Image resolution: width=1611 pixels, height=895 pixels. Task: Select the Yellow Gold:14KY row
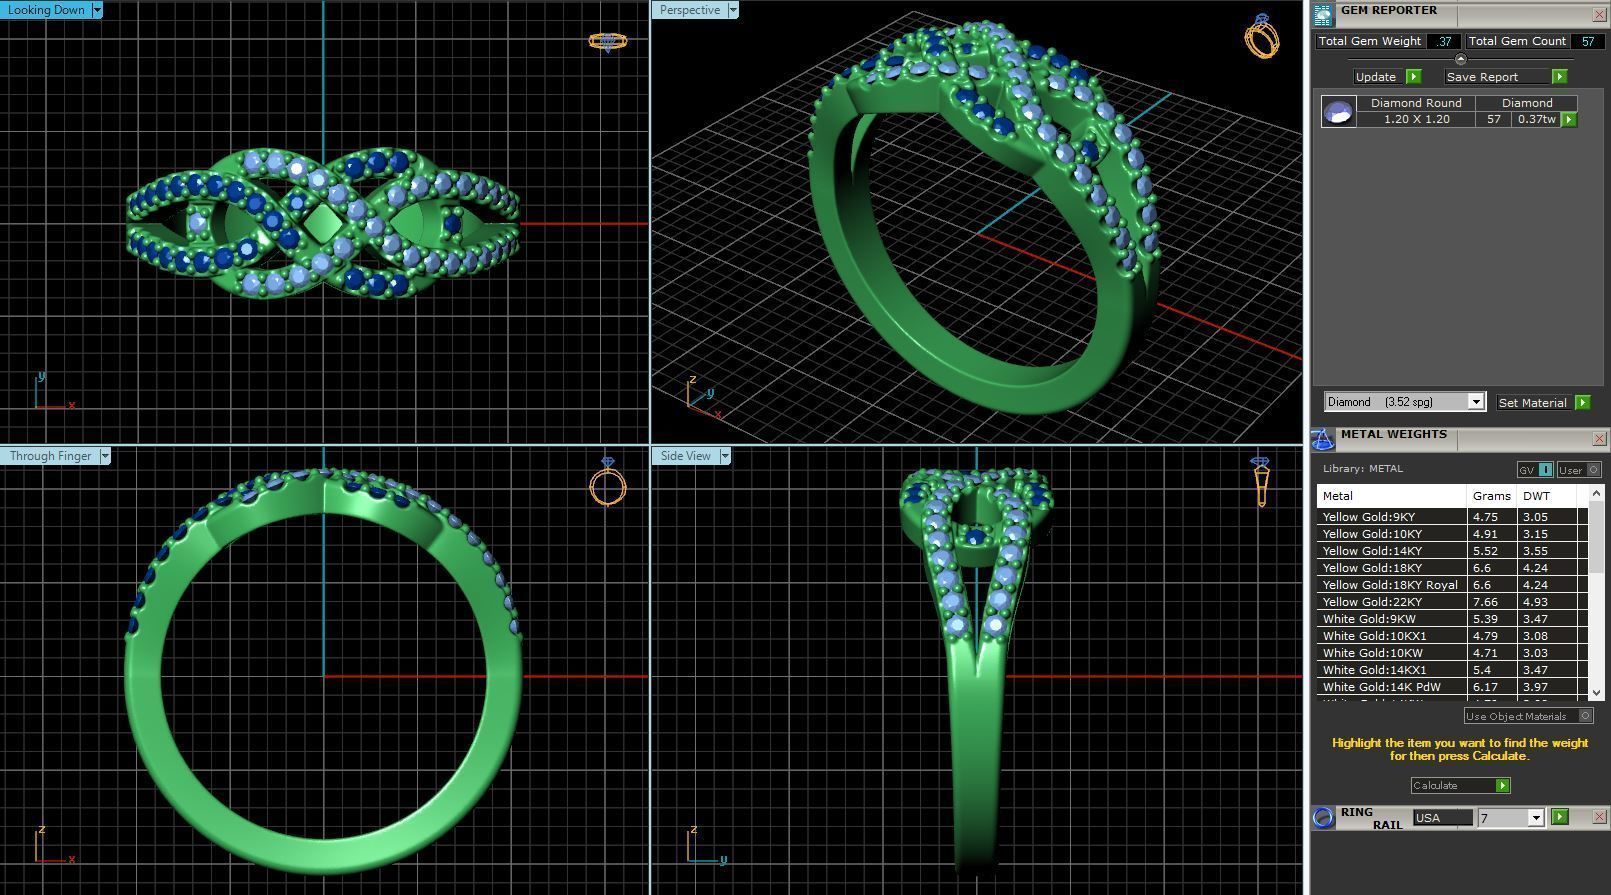pyautogui.click(x=1452, y=551)
